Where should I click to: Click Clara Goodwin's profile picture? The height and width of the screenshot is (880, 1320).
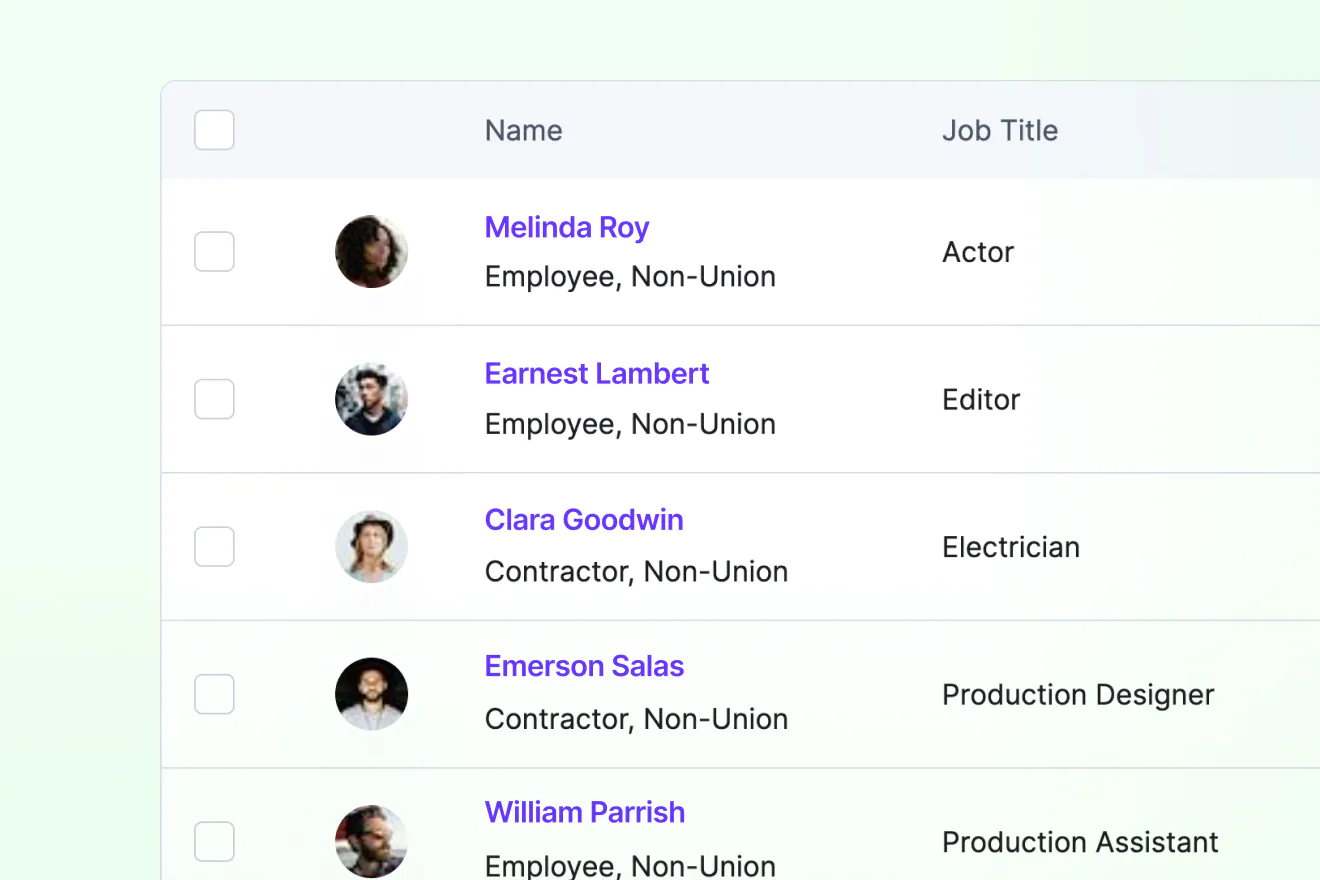pos(371,547)
